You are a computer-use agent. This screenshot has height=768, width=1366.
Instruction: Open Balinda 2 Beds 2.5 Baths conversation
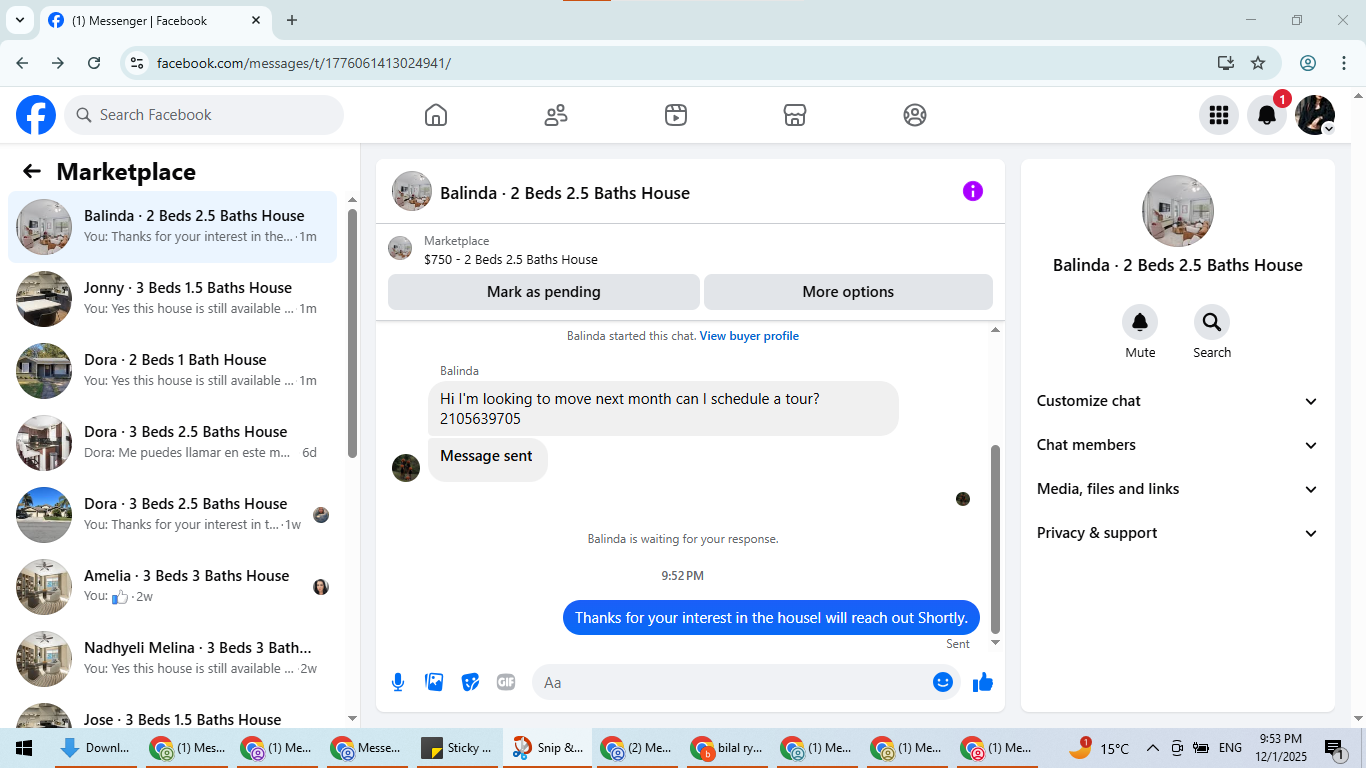tap(173, 227)
